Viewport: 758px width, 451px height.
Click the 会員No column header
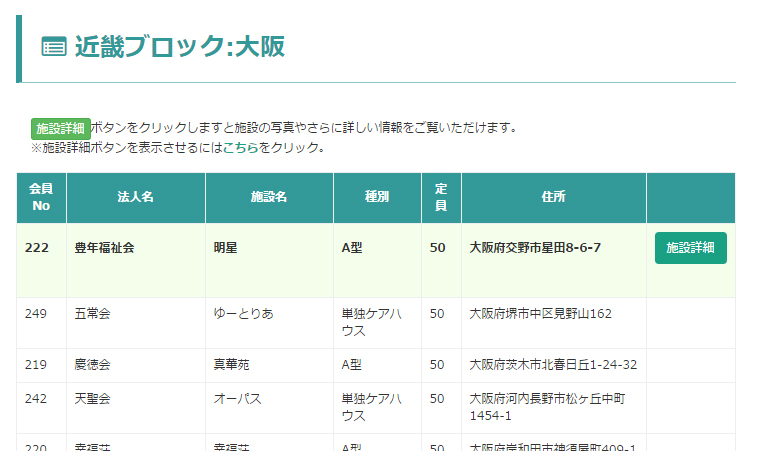pyautogui.click(x=42, y=197)
